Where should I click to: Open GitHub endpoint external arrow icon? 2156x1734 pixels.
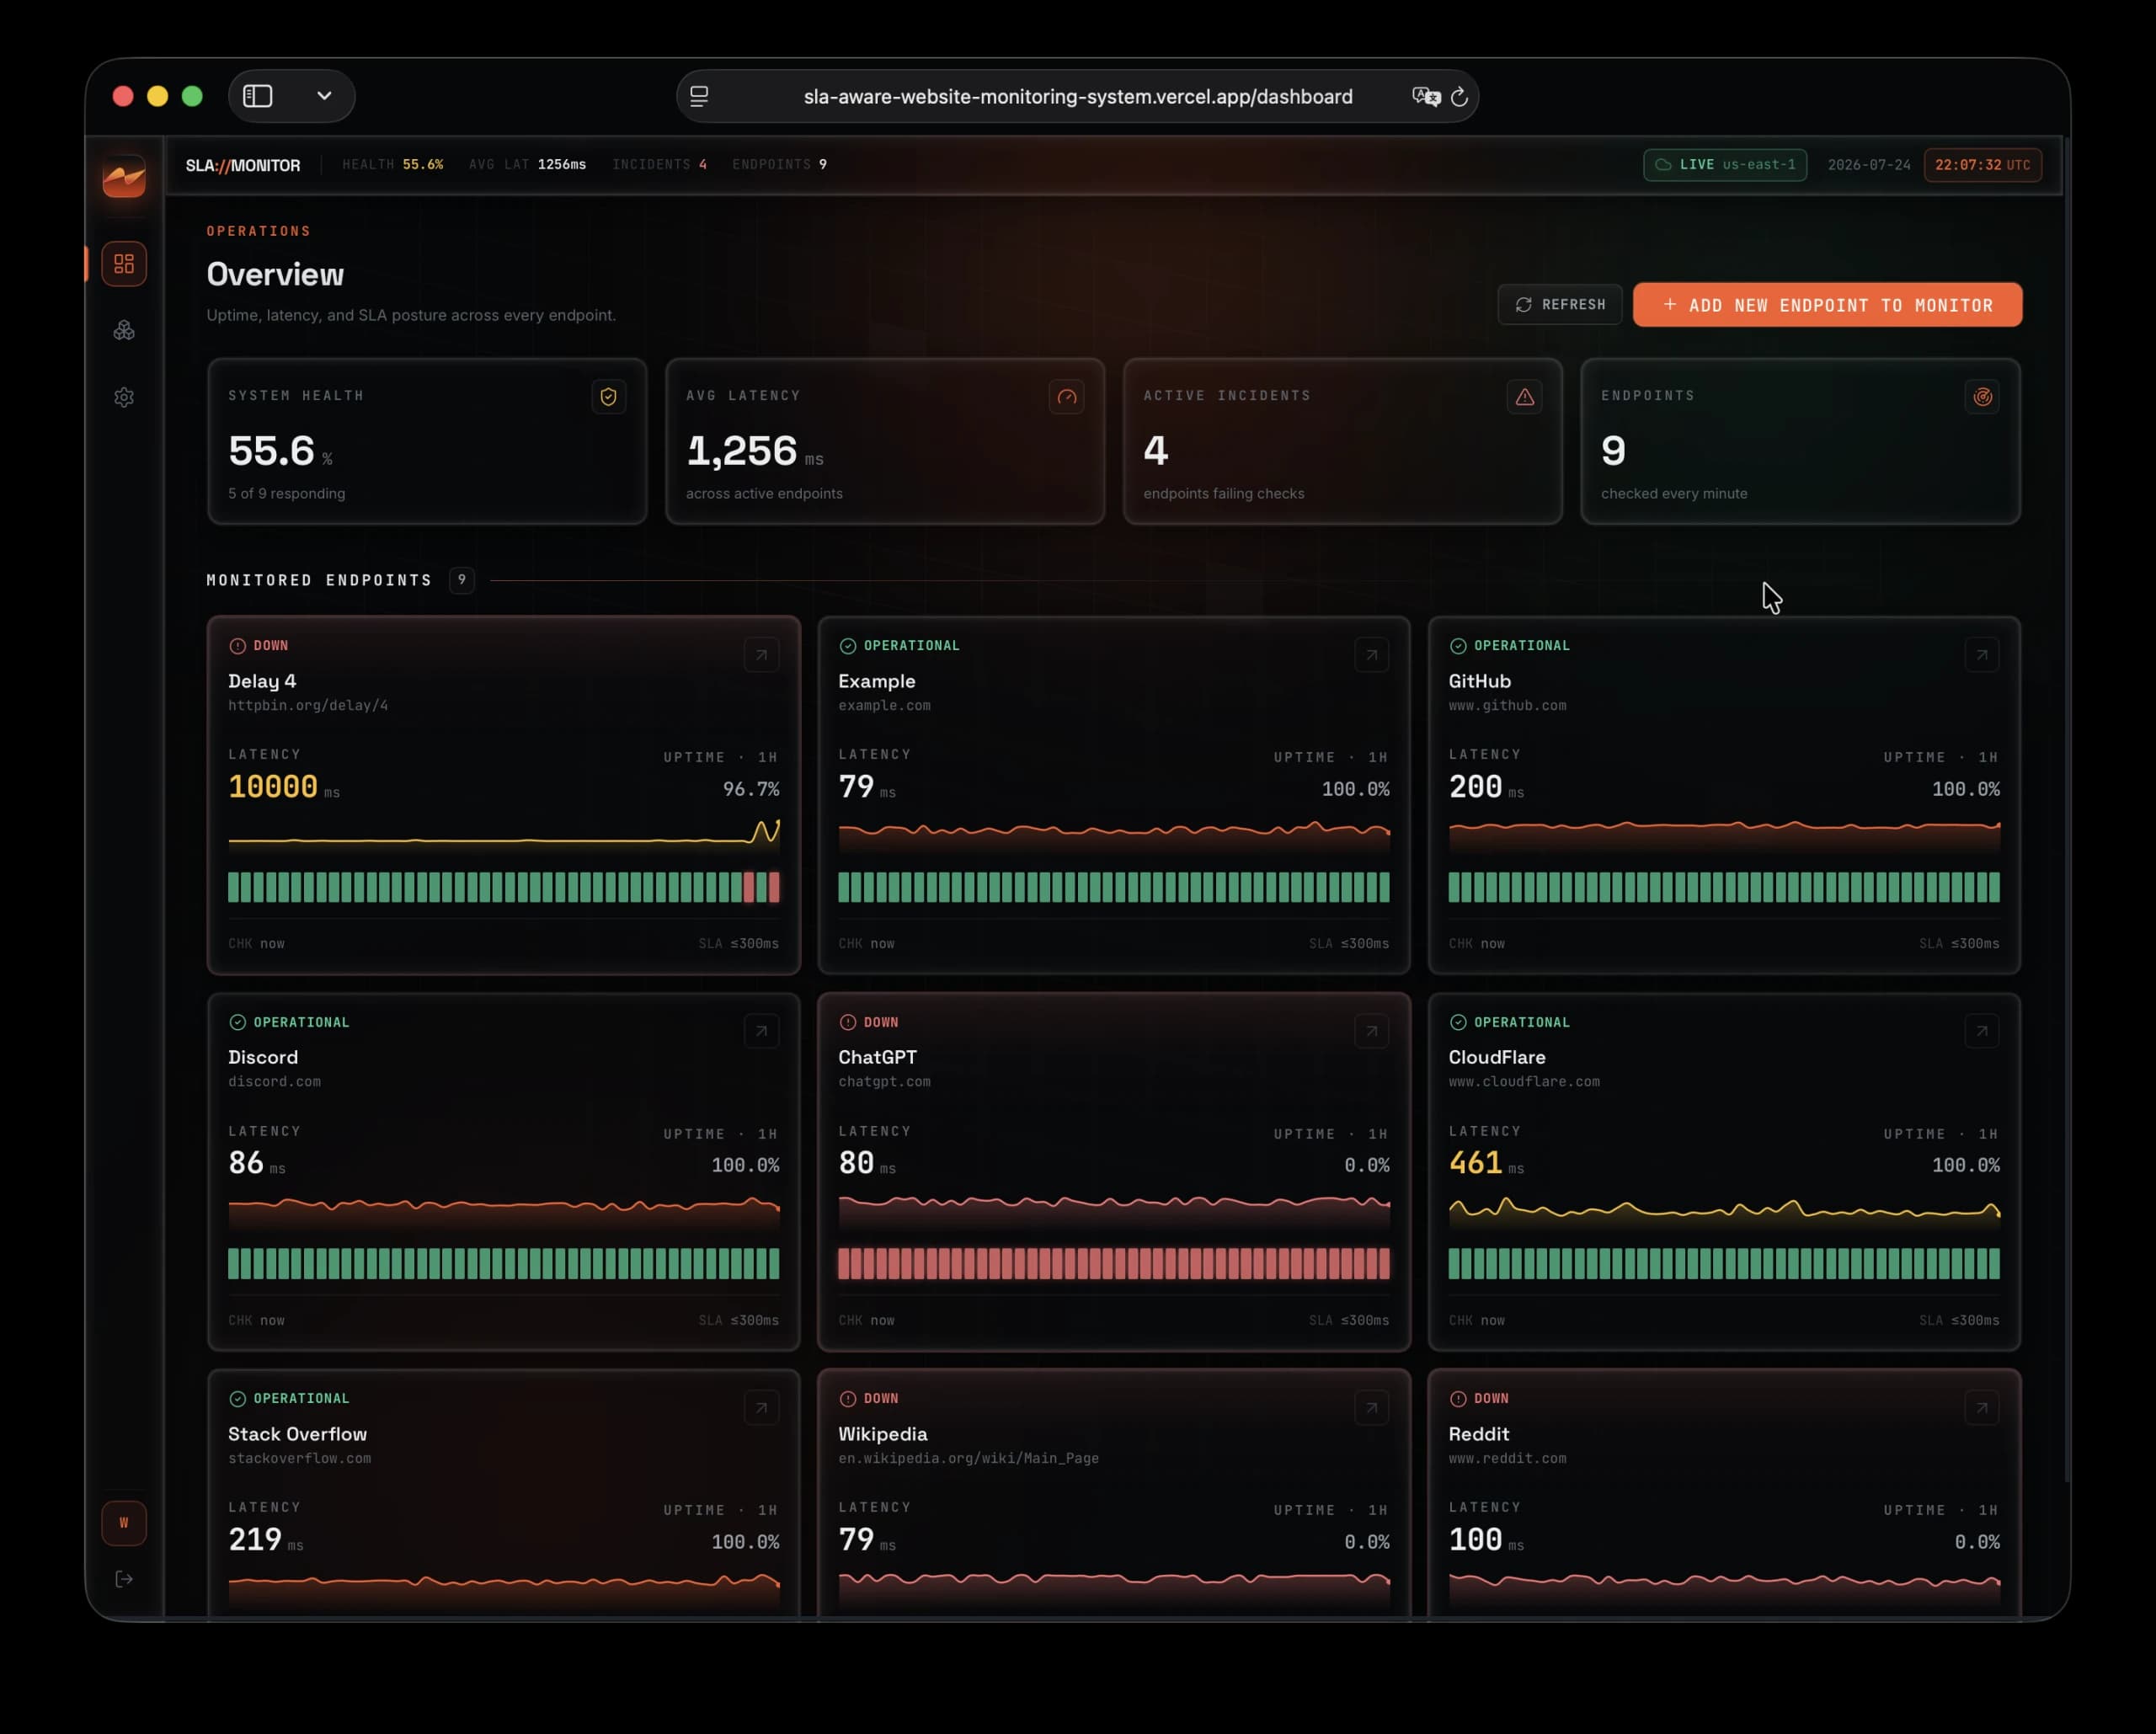coord(1982,655)
